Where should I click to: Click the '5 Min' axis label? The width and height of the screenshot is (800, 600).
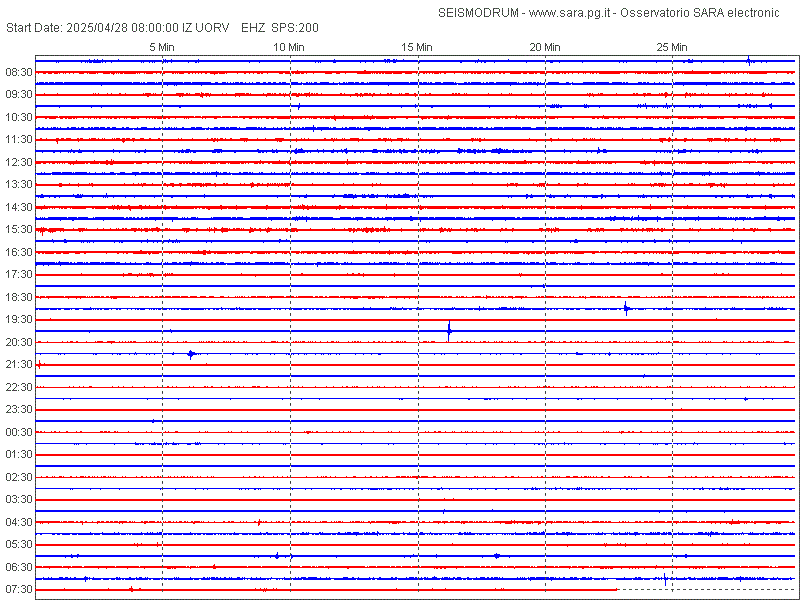[x=162, y=47]
